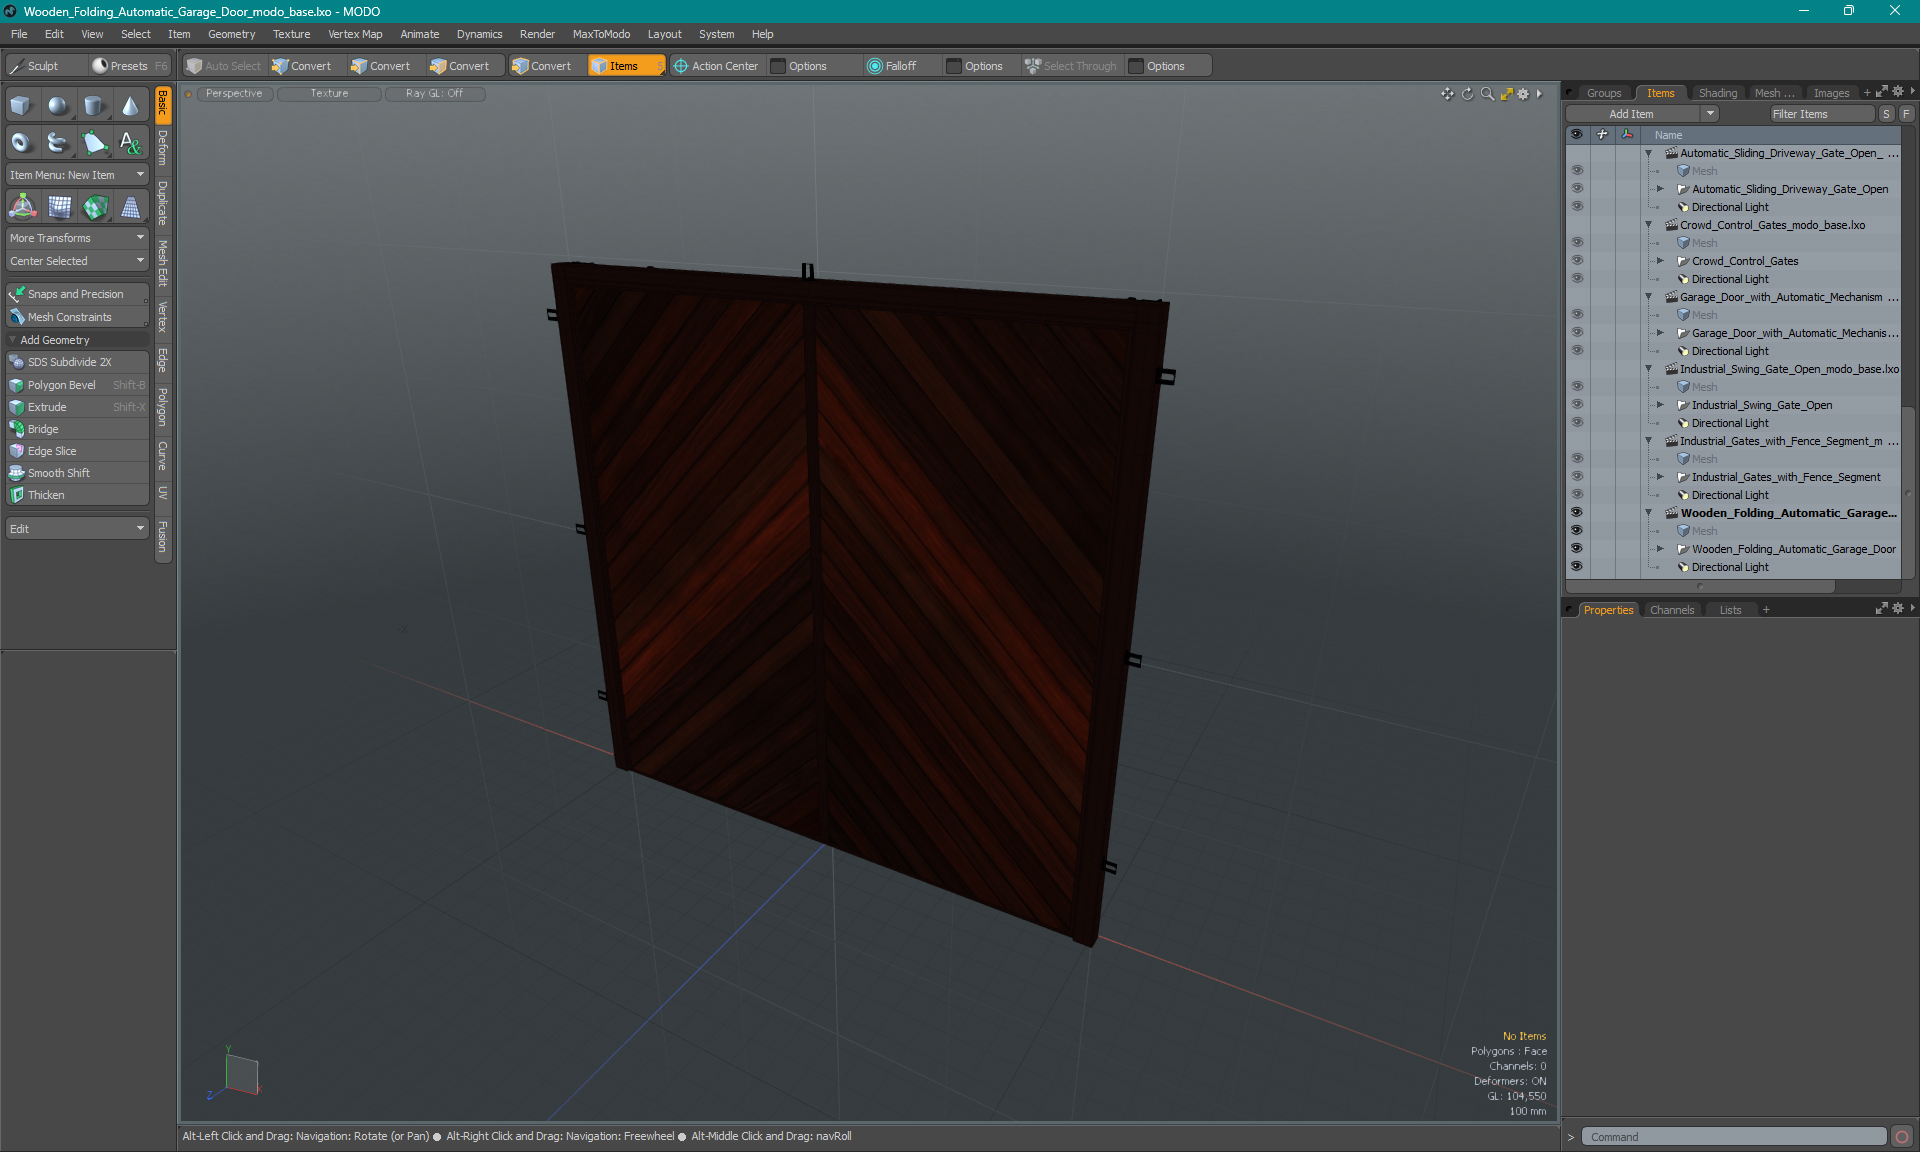1920x1152 pixels.
Task: Toggle visibility of Automatic_Sliding_Driveway_Gate_Open item
Action: [x=1577, y=188]
